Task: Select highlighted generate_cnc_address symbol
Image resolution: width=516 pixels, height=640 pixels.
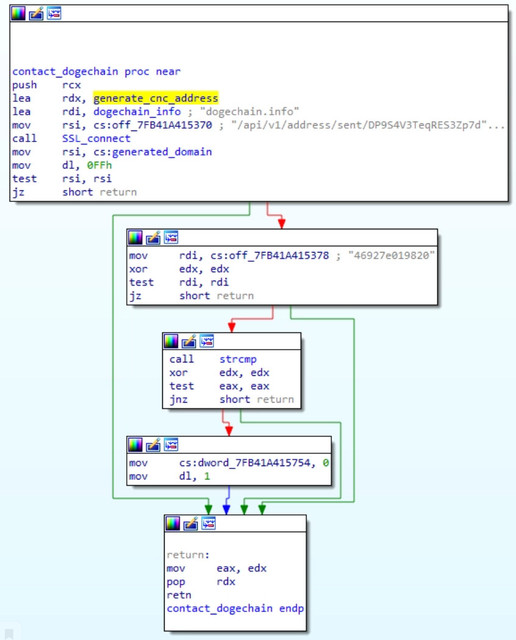Action: click(156, 98)
